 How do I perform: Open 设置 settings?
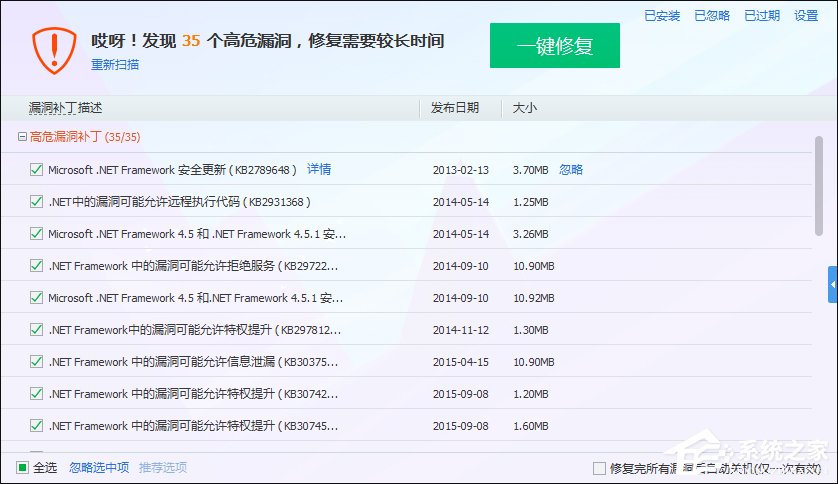[806, 15]
